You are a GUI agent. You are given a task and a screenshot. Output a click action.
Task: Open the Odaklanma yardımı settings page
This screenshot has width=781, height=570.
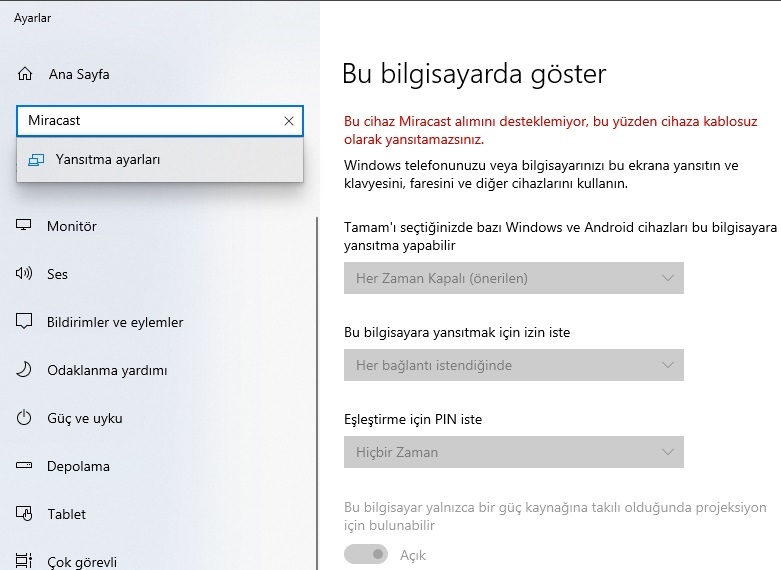(x=107, y=370)
